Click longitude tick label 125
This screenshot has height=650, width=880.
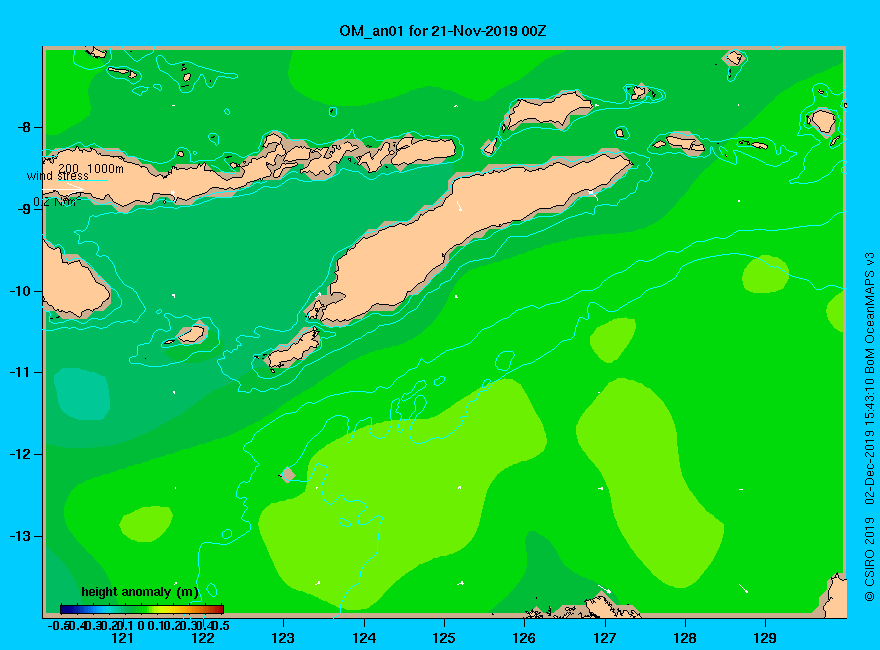pyautogui.click(x=444, y=638)
